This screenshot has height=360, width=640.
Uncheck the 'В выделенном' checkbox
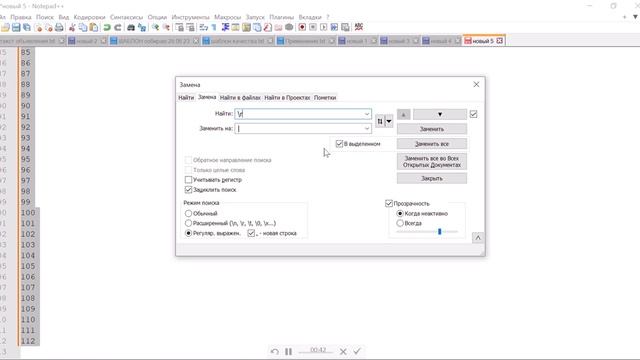tap(339, 144)
